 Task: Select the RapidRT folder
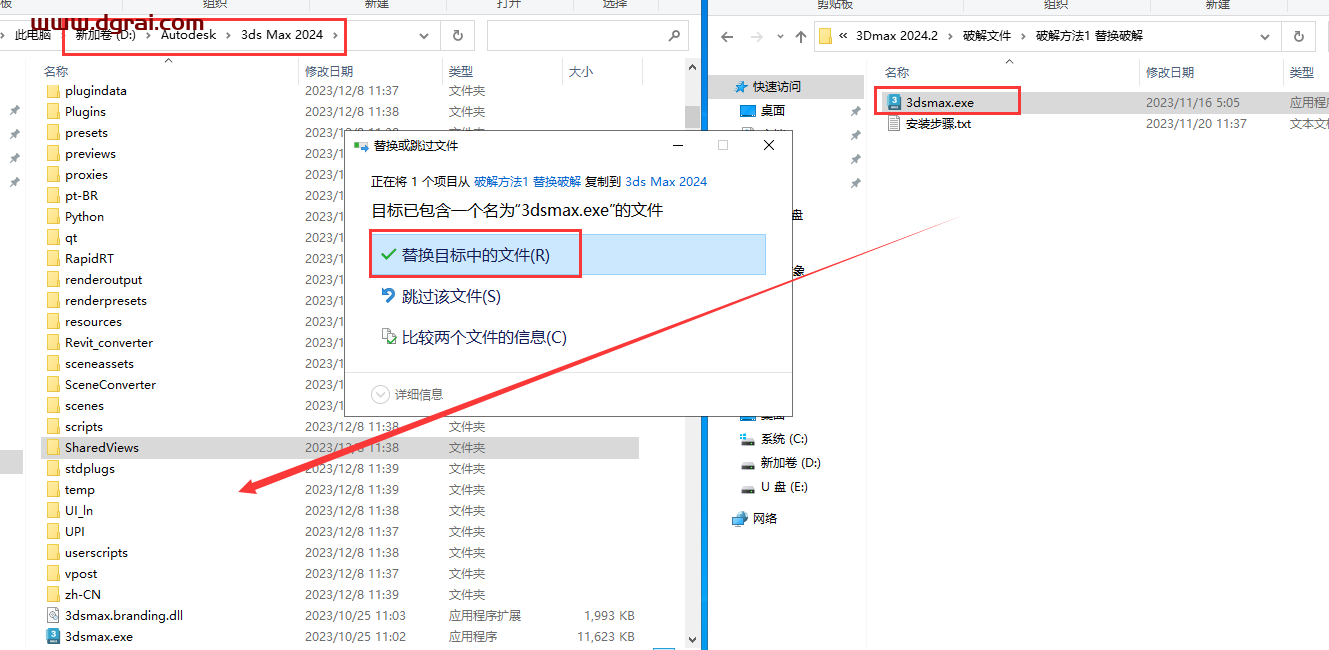(89, 258)
